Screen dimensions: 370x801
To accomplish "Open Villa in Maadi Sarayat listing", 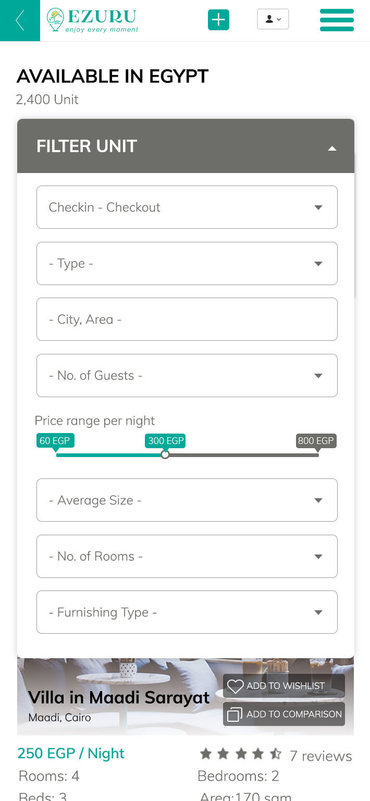I will coord(119,697).
